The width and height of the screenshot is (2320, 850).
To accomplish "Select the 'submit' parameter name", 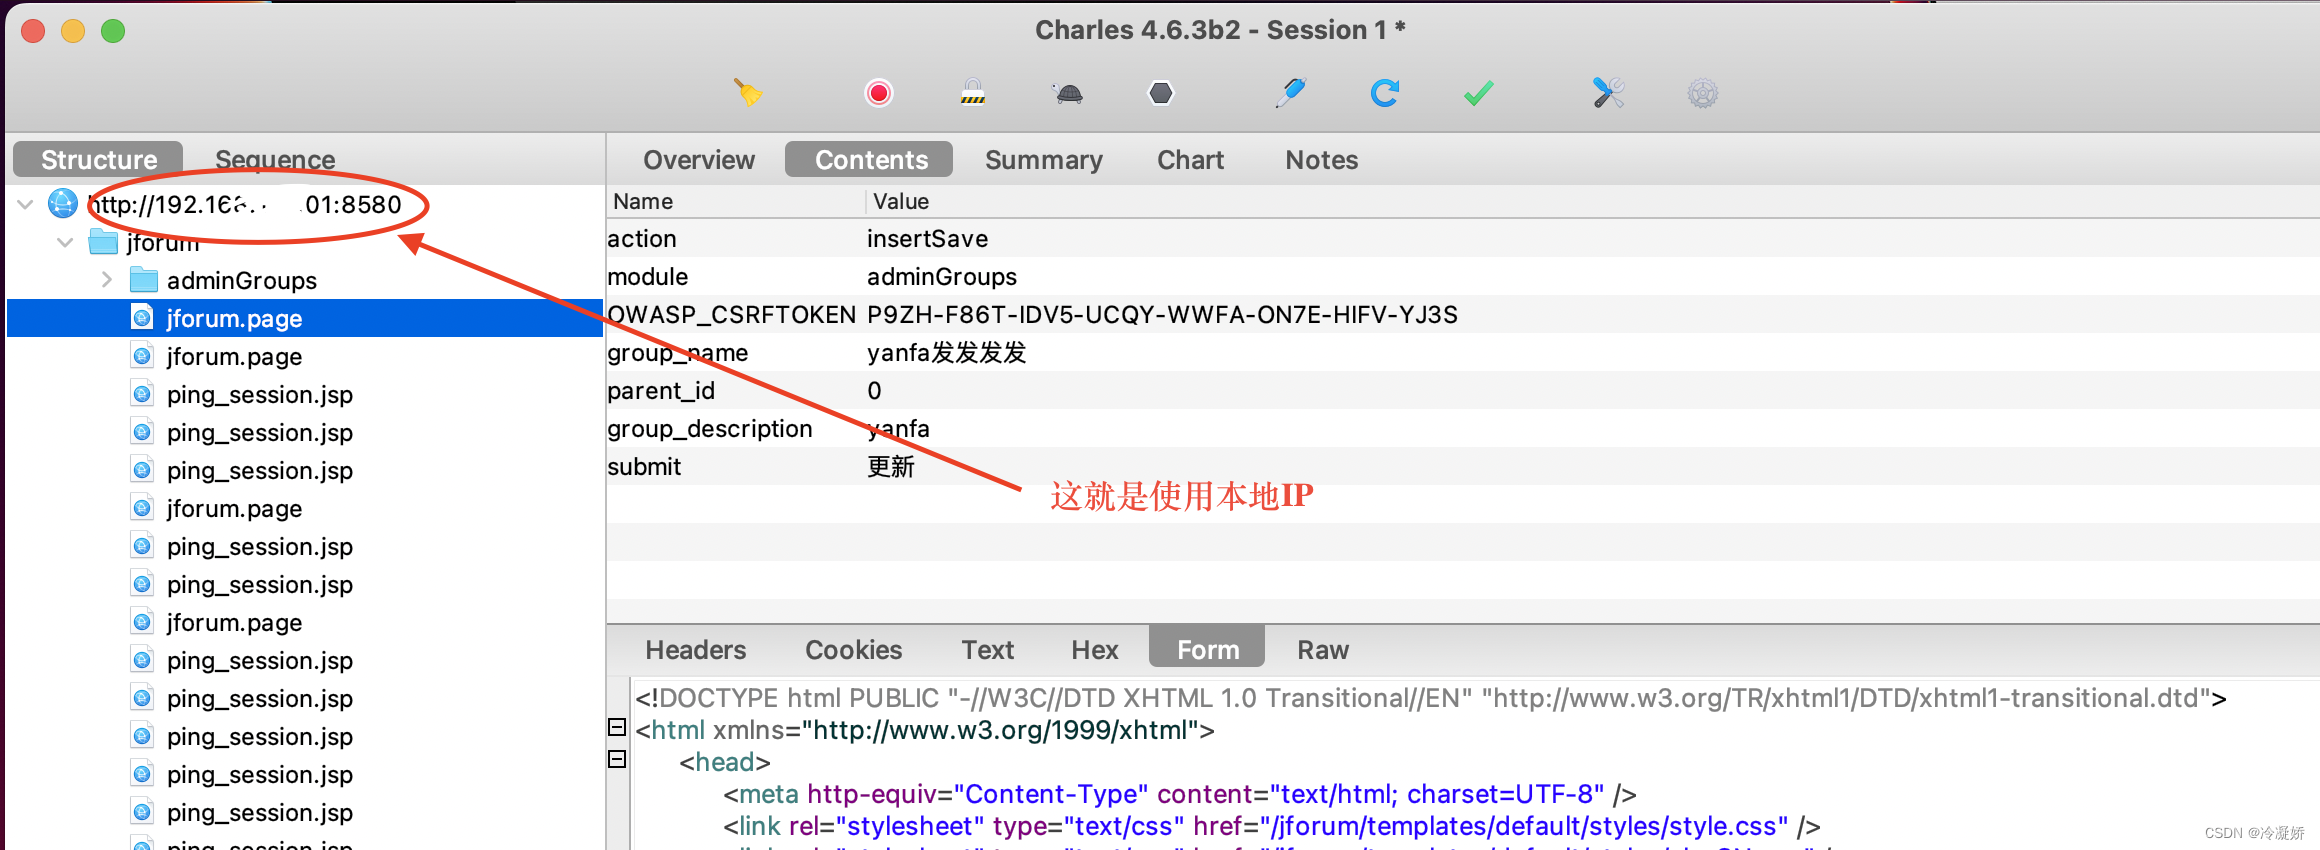I will tap(643, 467).
